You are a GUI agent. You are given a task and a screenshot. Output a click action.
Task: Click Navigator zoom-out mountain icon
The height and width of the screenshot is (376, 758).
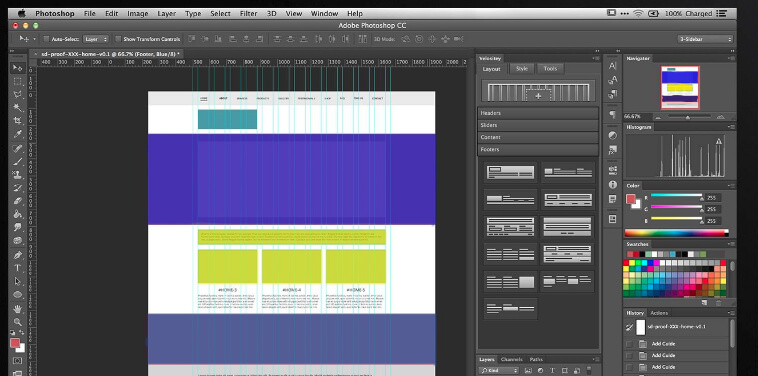pos(657,117)
